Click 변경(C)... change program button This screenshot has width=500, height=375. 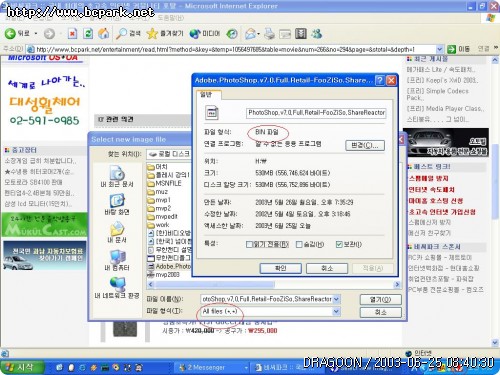(x=365, y=145)
